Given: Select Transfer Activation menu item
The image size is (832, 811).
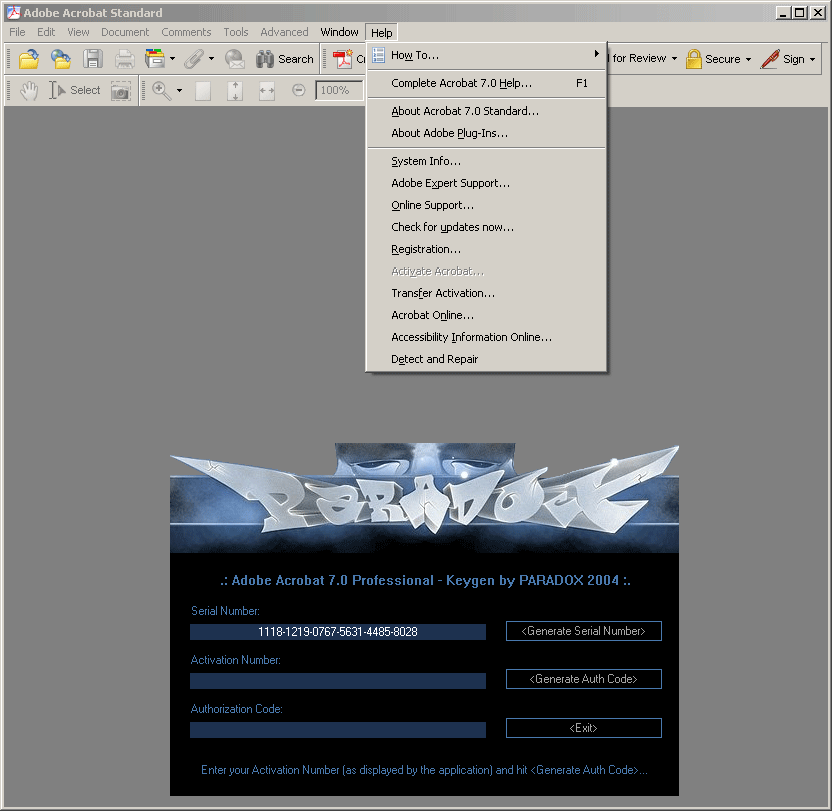Looking at the screenshot, I should coord(487,294).
